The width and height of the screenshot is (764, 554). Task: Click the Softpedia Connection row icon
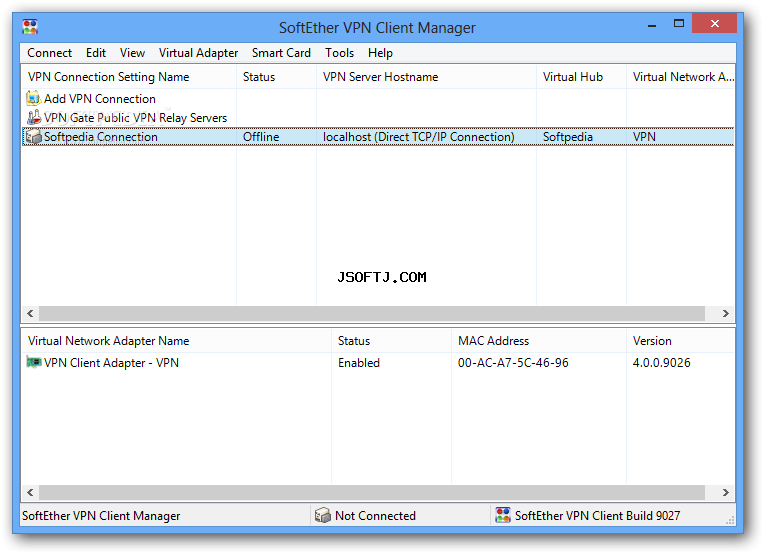pos(33,137)
